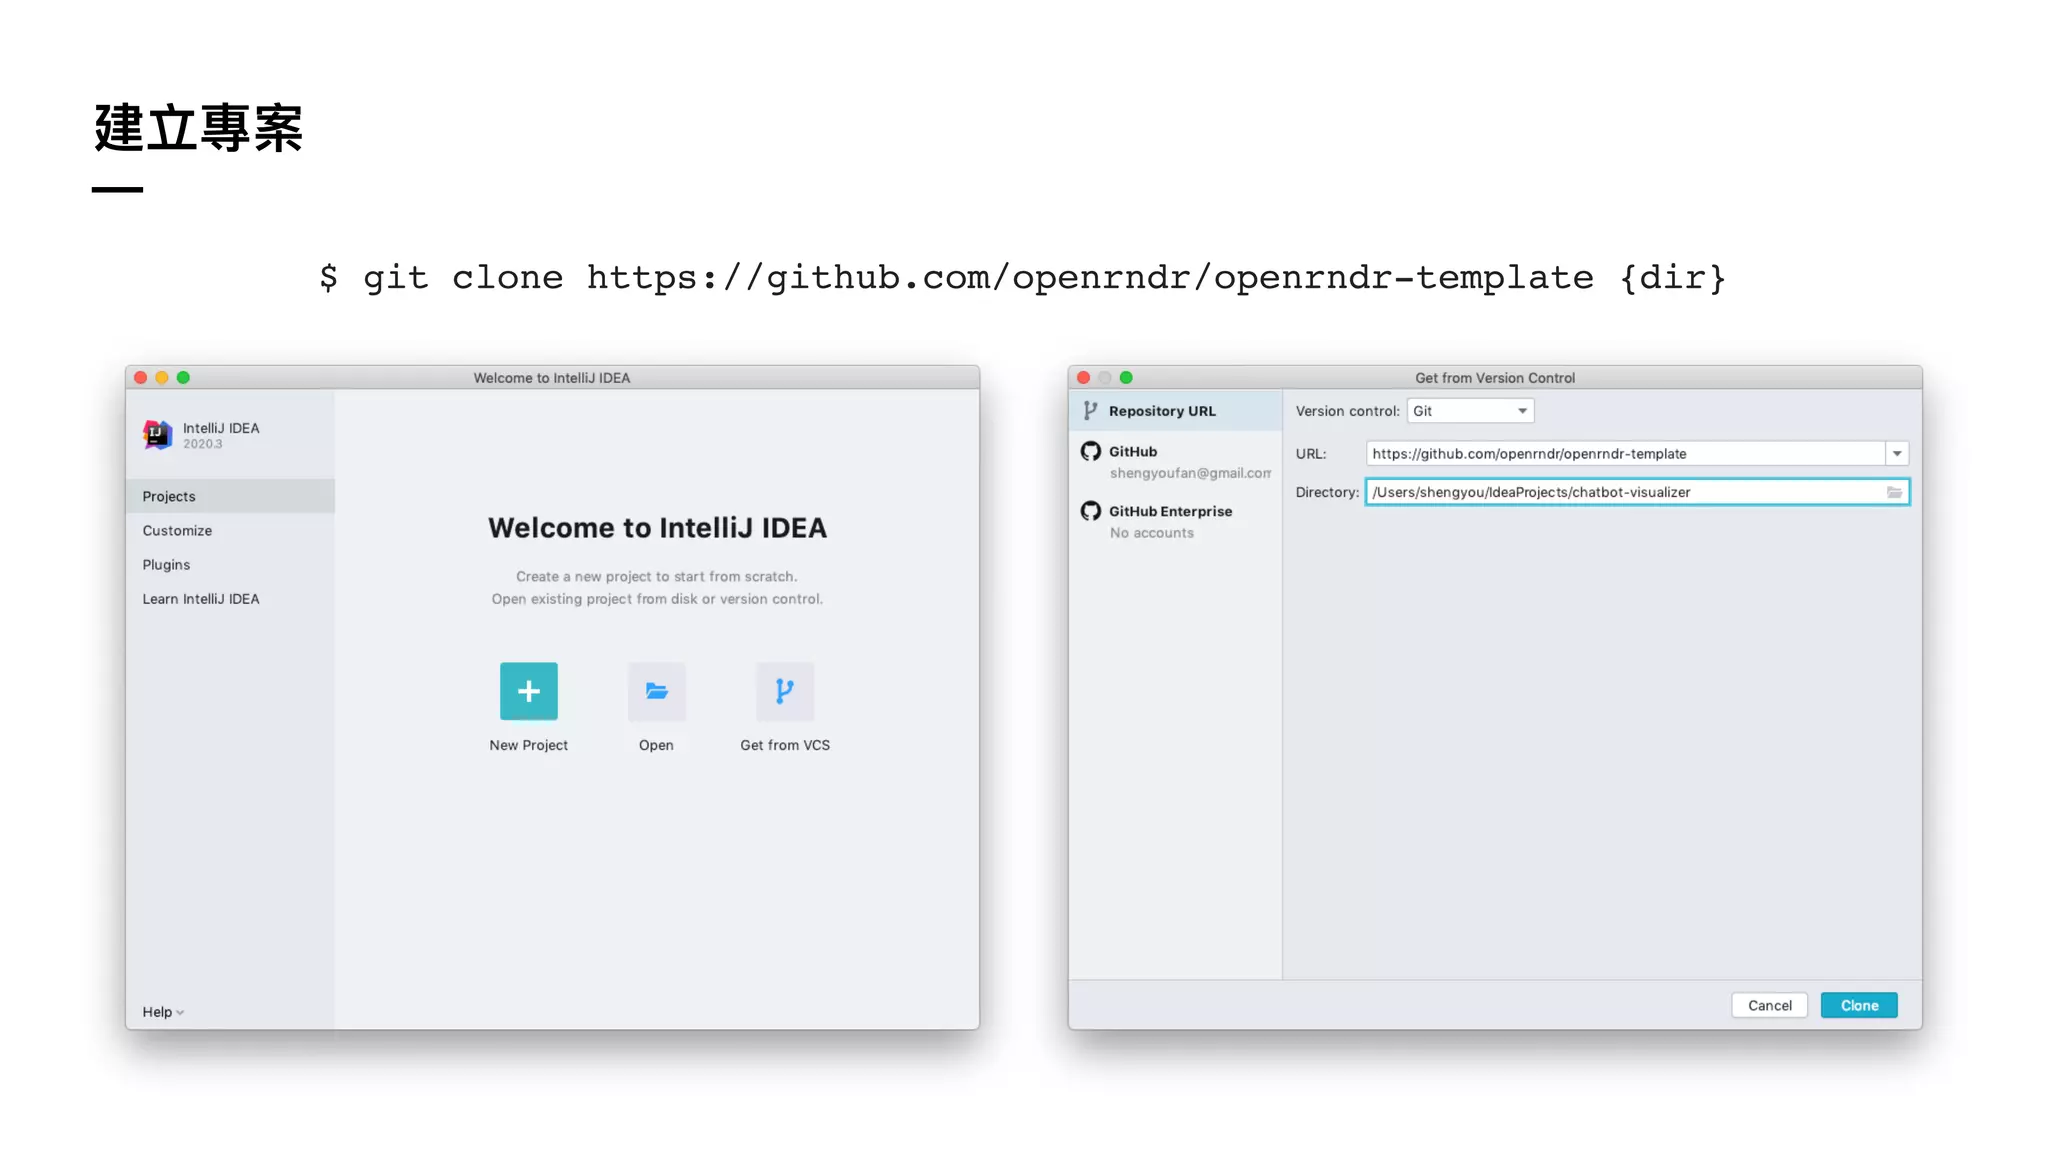This screenshot has width=2048, height=1152.
Task: Click the GitHub octocat icon
Action: pyautogui.click(x=1090, y=452)
